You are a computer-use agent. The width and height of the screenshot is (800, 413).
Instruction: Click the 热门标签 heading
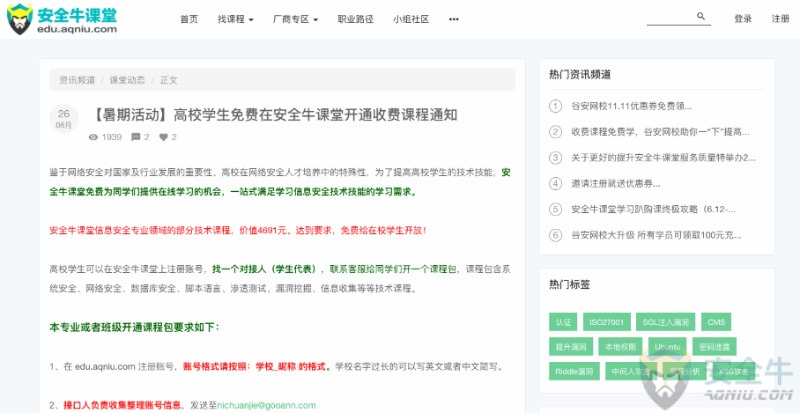(x=570, y=284)
